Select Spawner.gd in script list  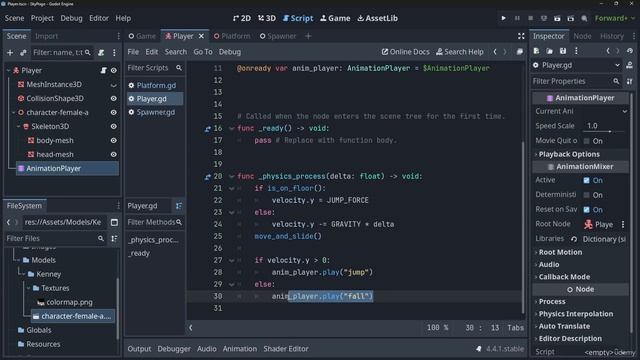[155, 112]
